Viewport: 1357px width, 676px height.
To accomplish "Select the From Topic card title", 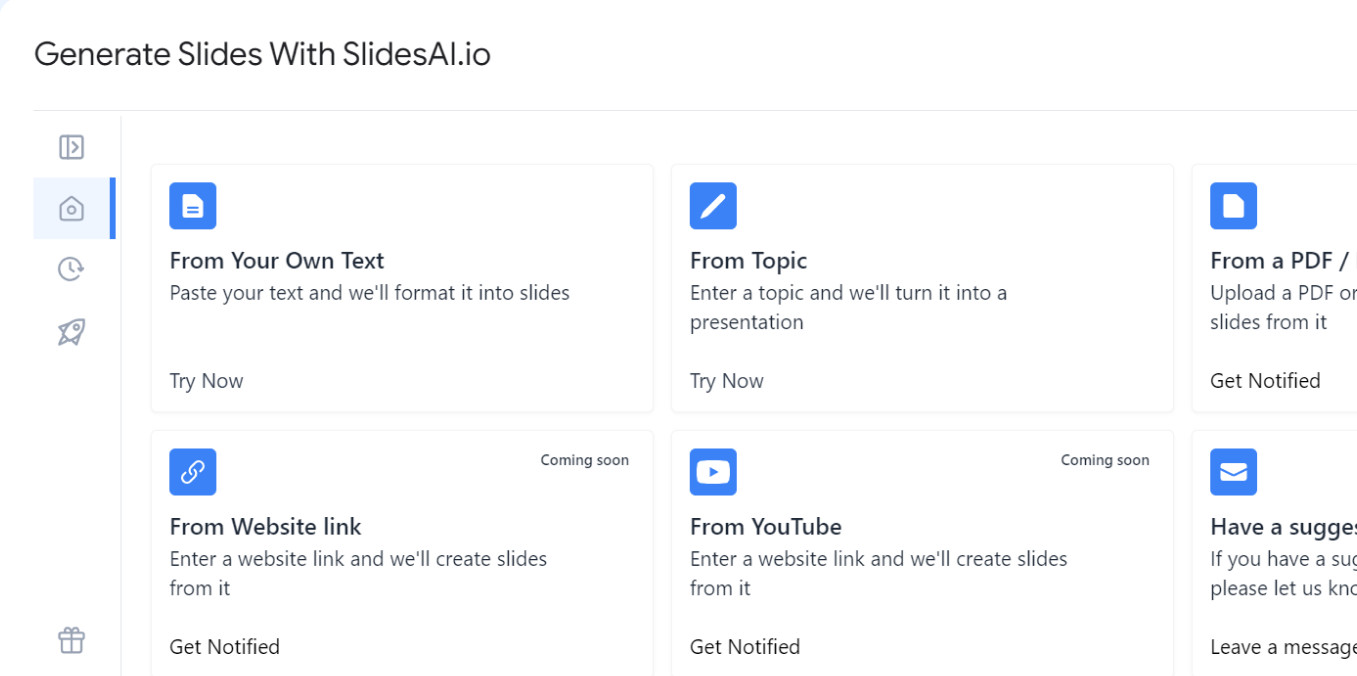I will click(748, 261).
